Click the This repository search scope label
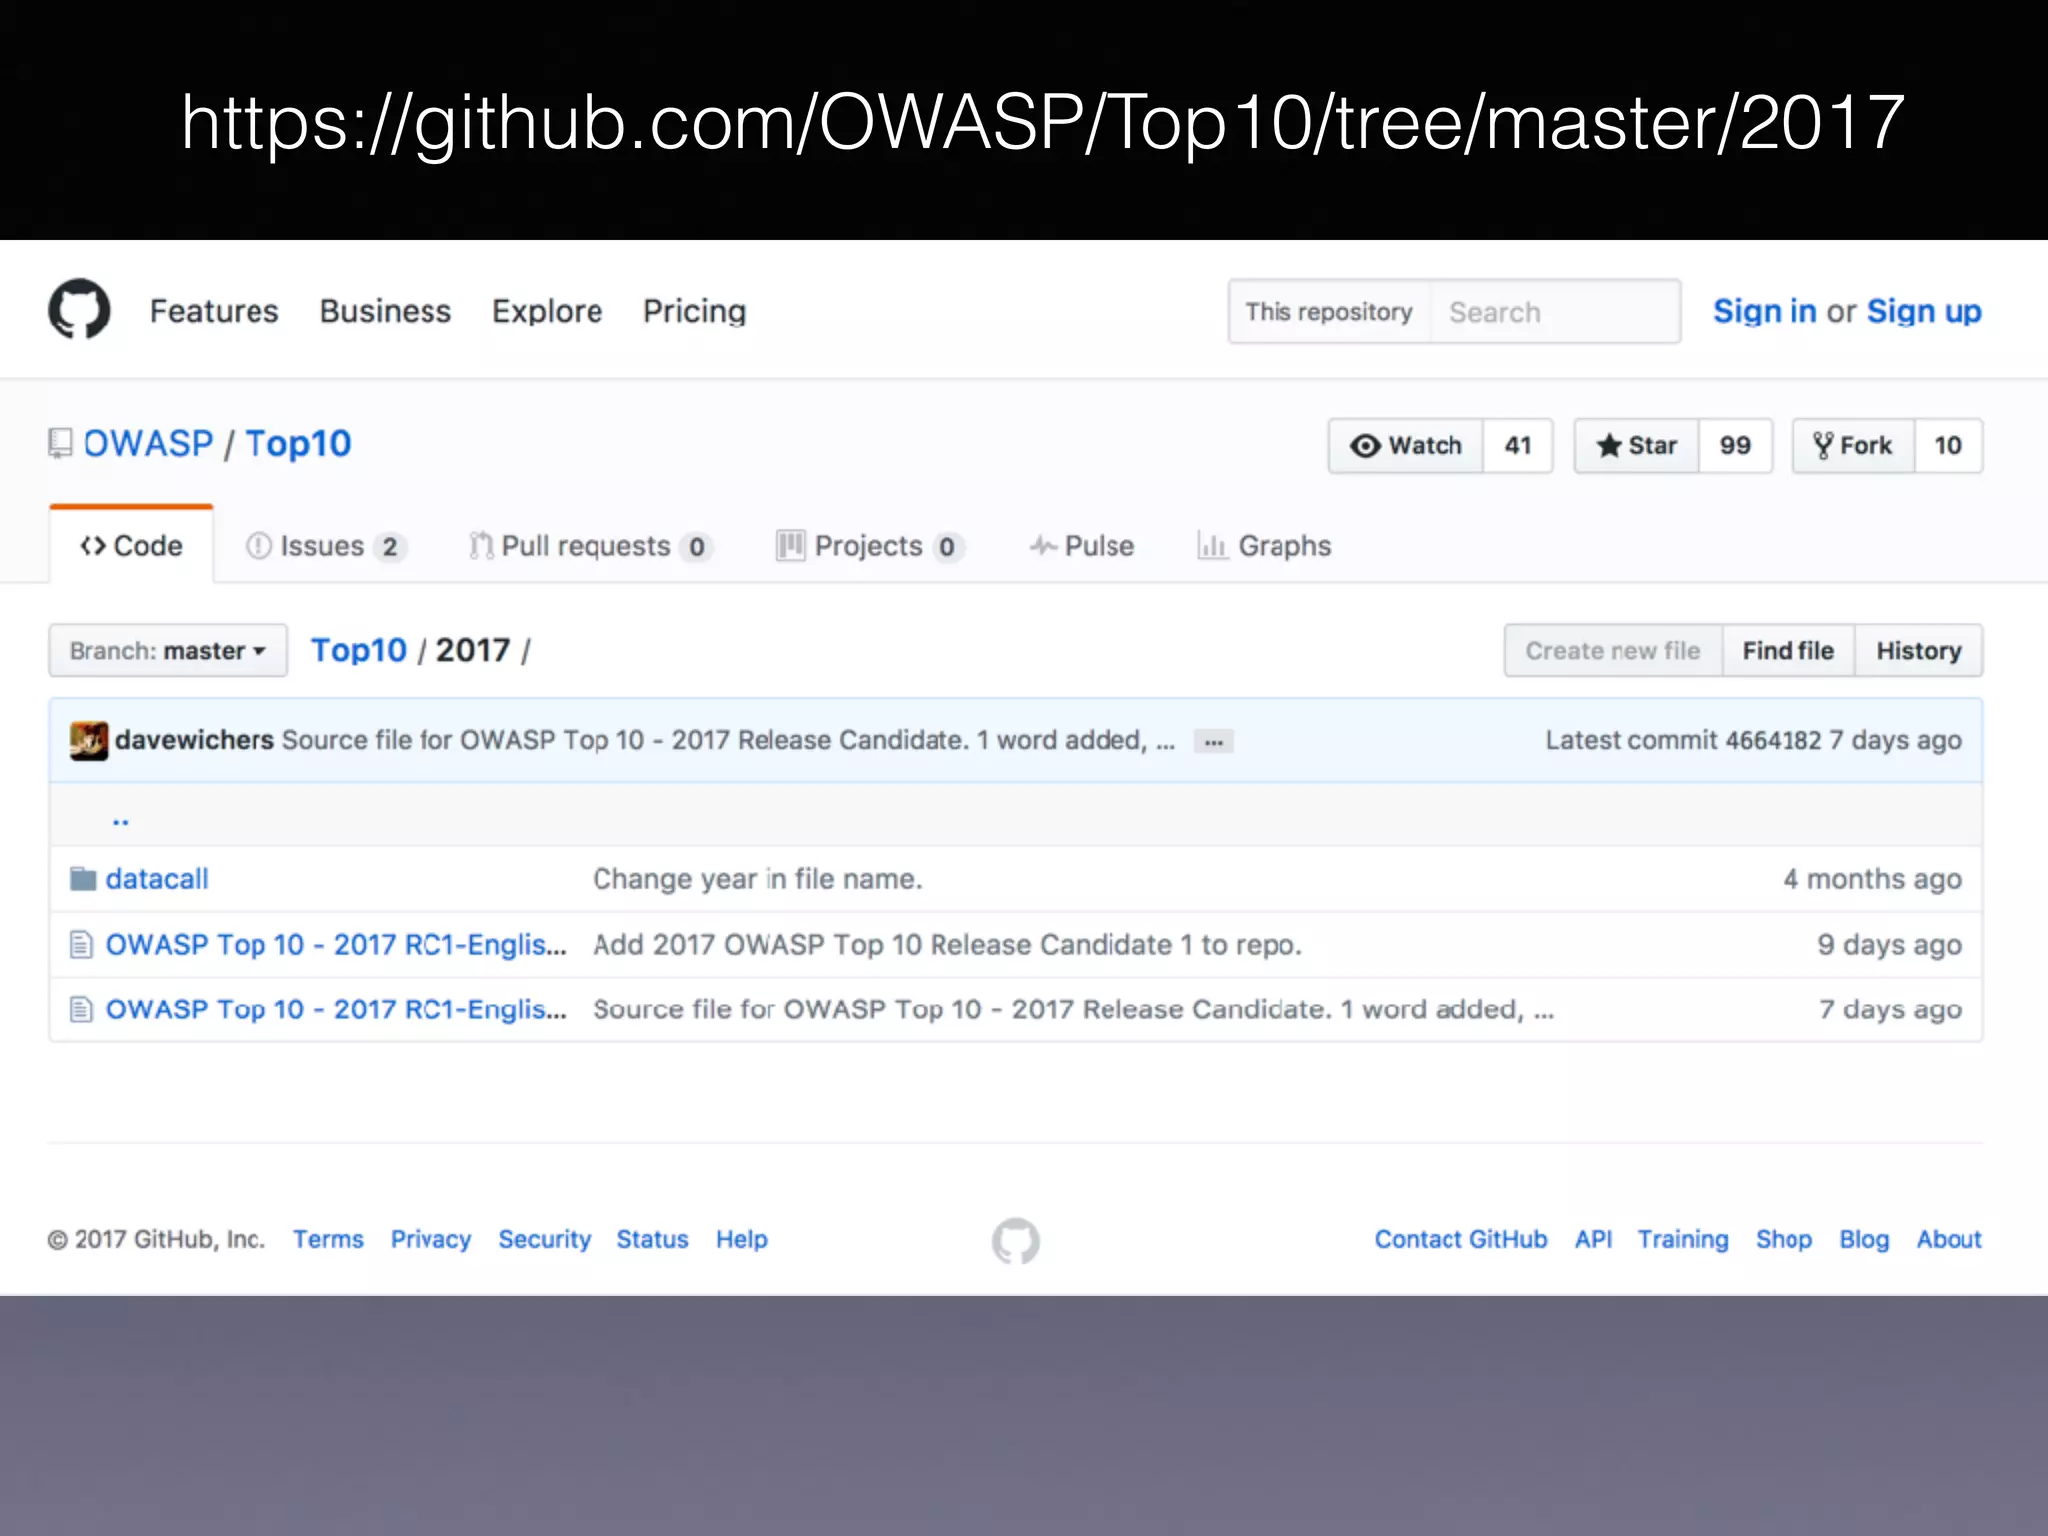This screenshot has height=1536, width=2048. click(1329, 312)
